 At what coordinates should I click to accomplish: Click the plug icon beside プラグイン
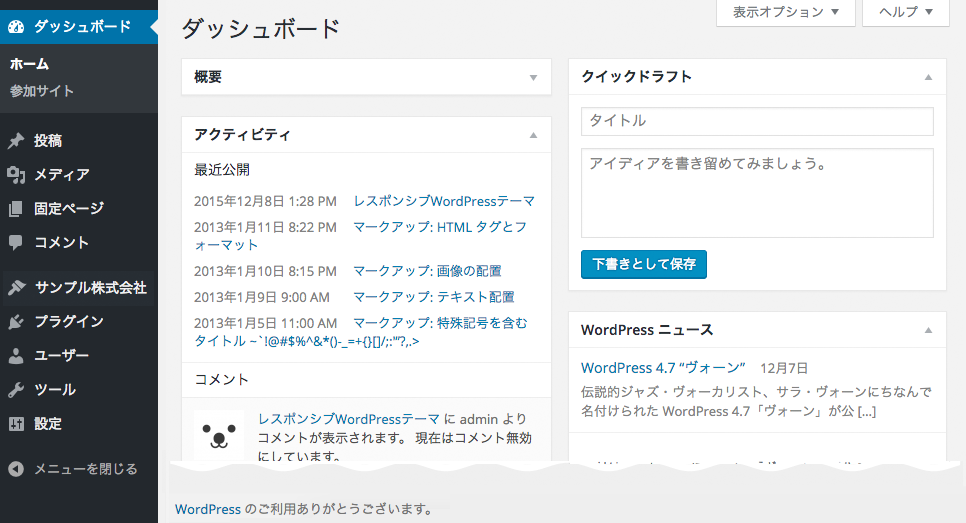[16, 322]
